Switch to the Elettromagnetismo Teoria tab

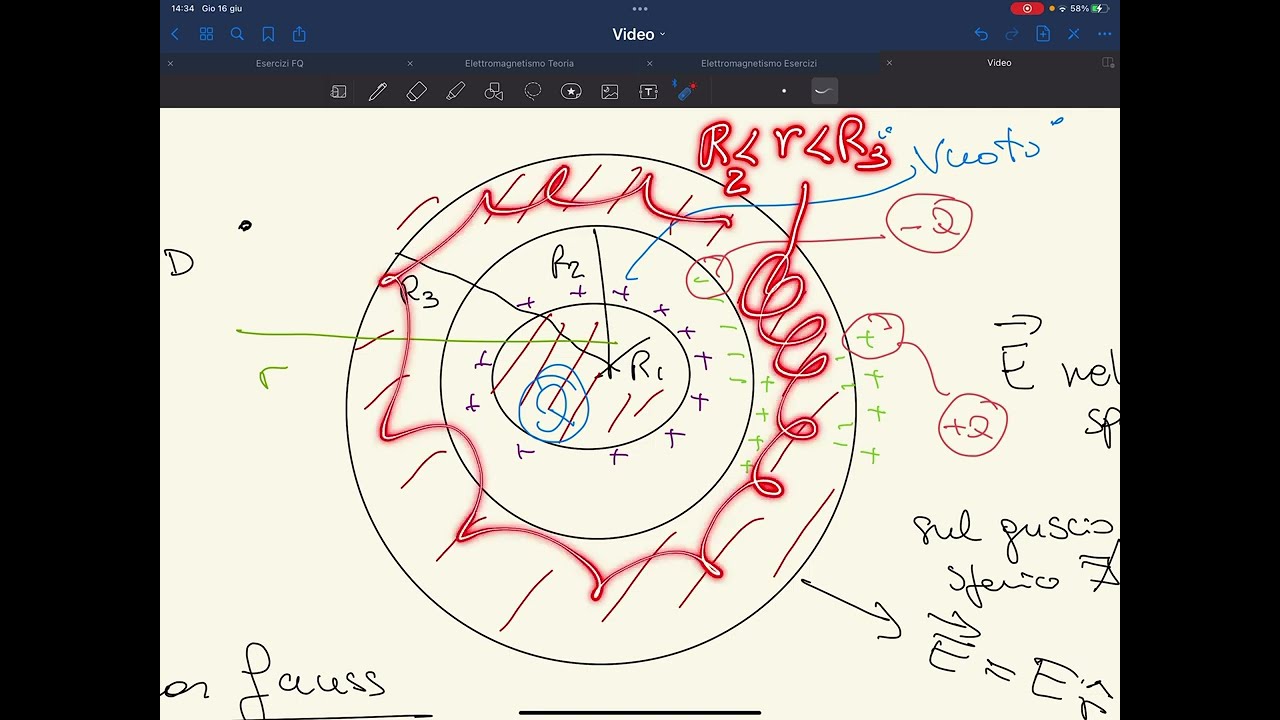(x=519, y=63)
